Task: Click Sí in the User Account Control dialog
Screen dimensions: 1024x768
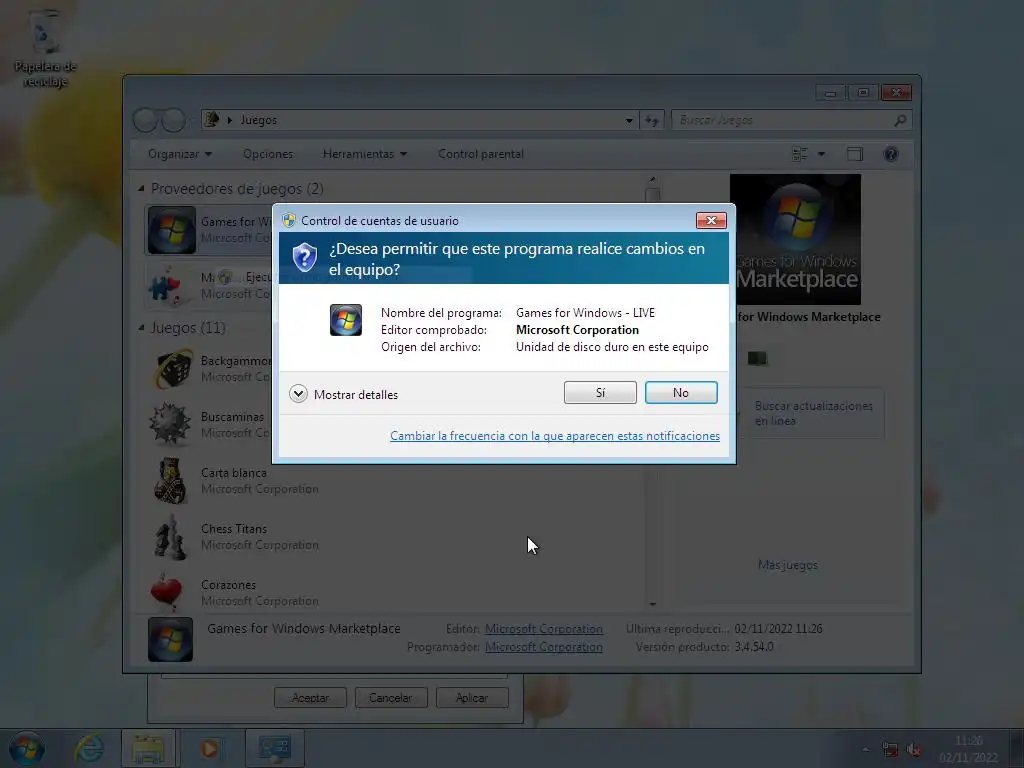Action: click(600, 392)
